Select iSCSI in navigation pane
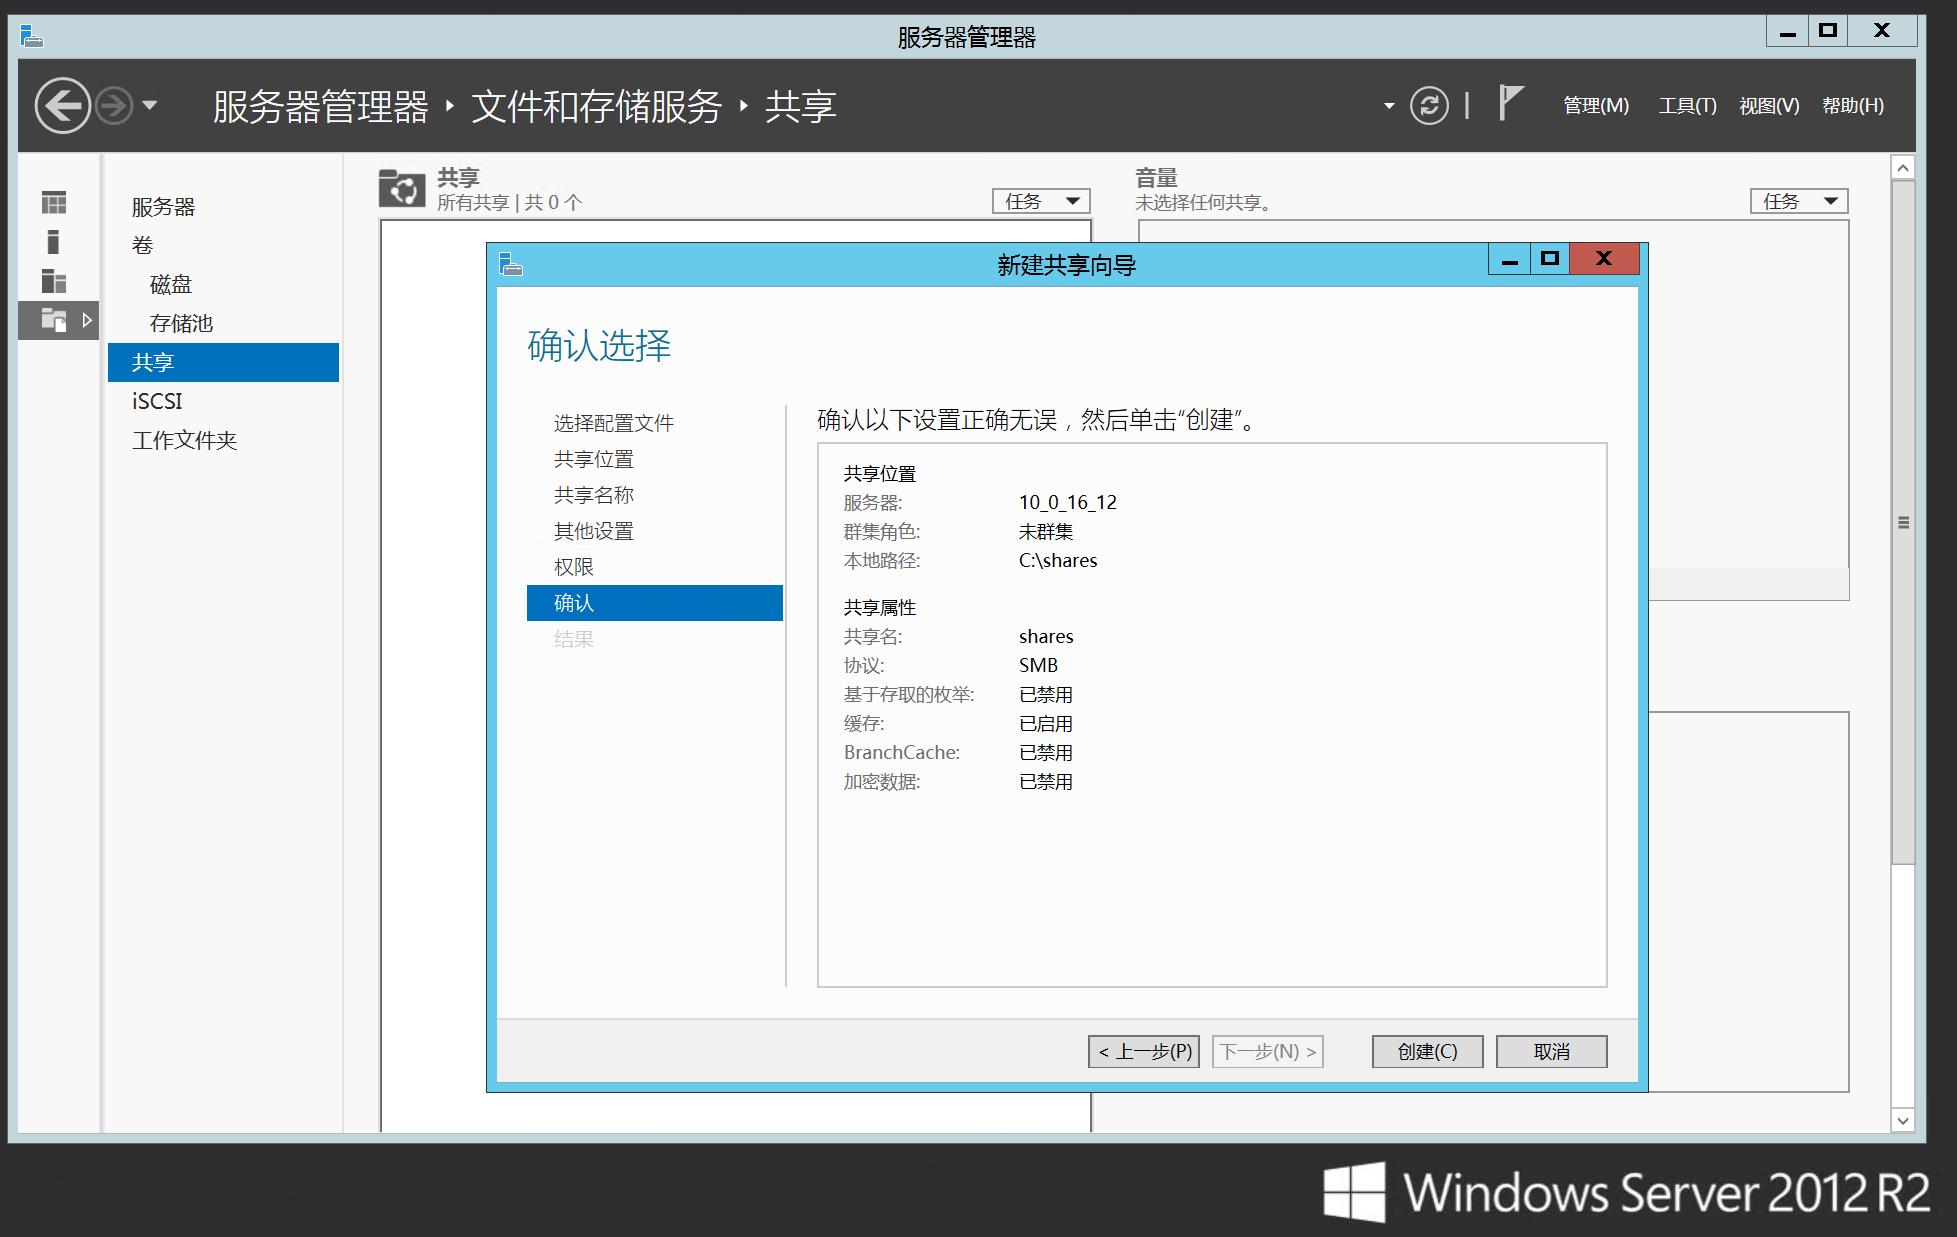 (157, 401)
